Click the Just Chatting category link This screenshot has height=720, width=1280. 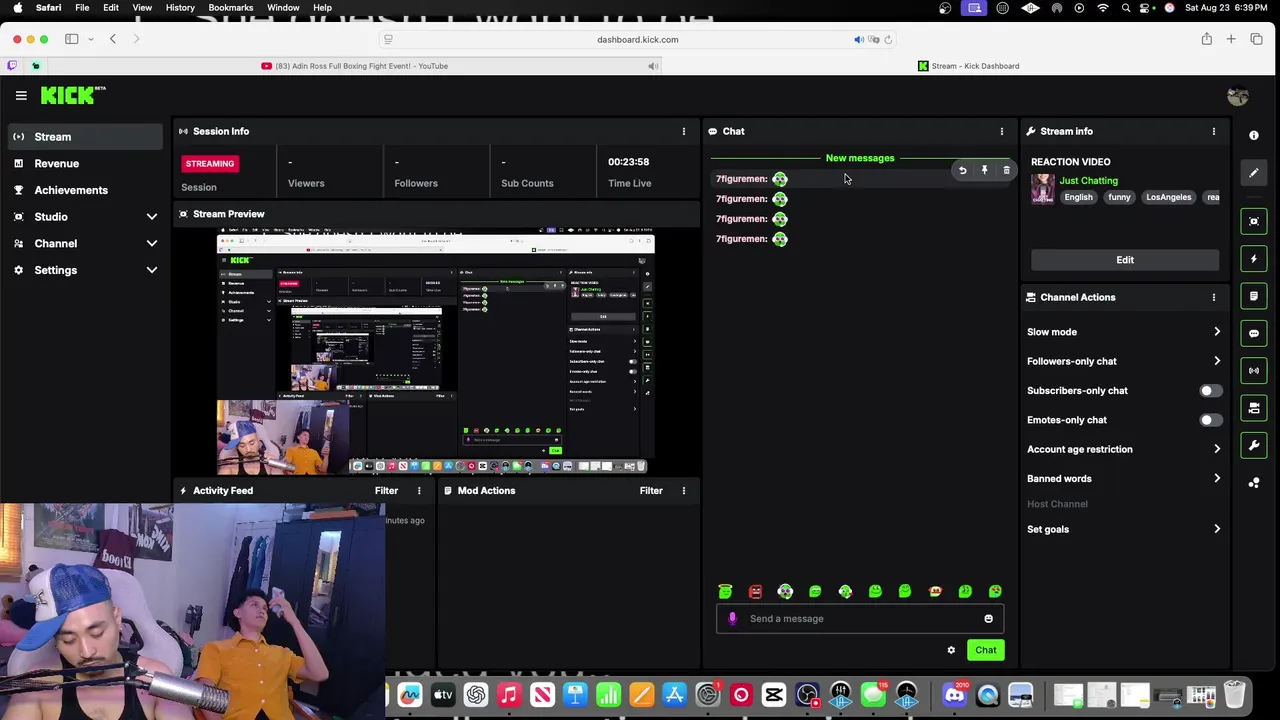point(1088,181)
